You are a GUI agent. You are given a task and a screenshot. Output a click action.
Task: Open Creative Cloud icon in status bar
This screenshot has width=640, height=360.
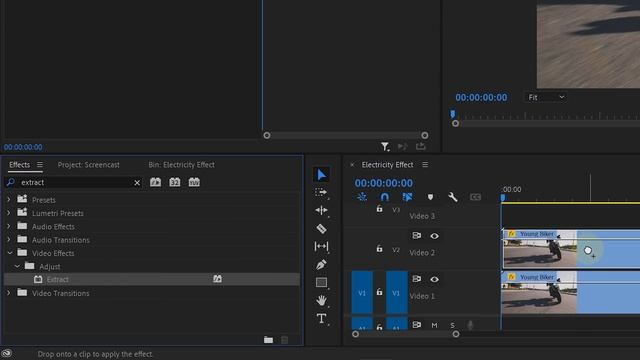(7, 353)
